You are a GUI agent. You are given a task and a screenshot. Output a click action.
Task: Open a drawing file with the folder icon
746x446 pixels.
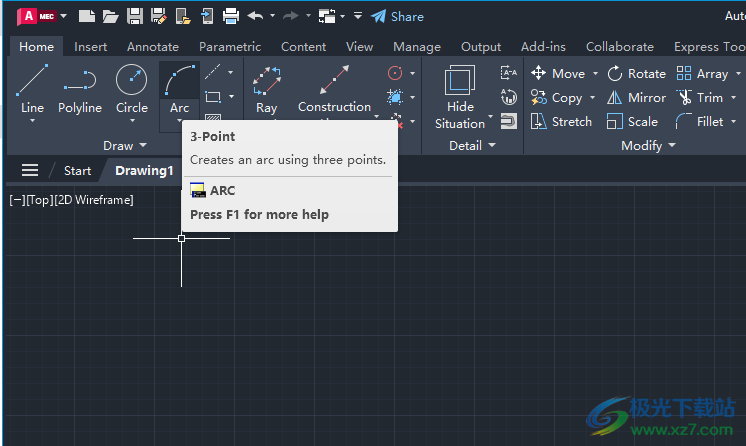click(110, 17)
